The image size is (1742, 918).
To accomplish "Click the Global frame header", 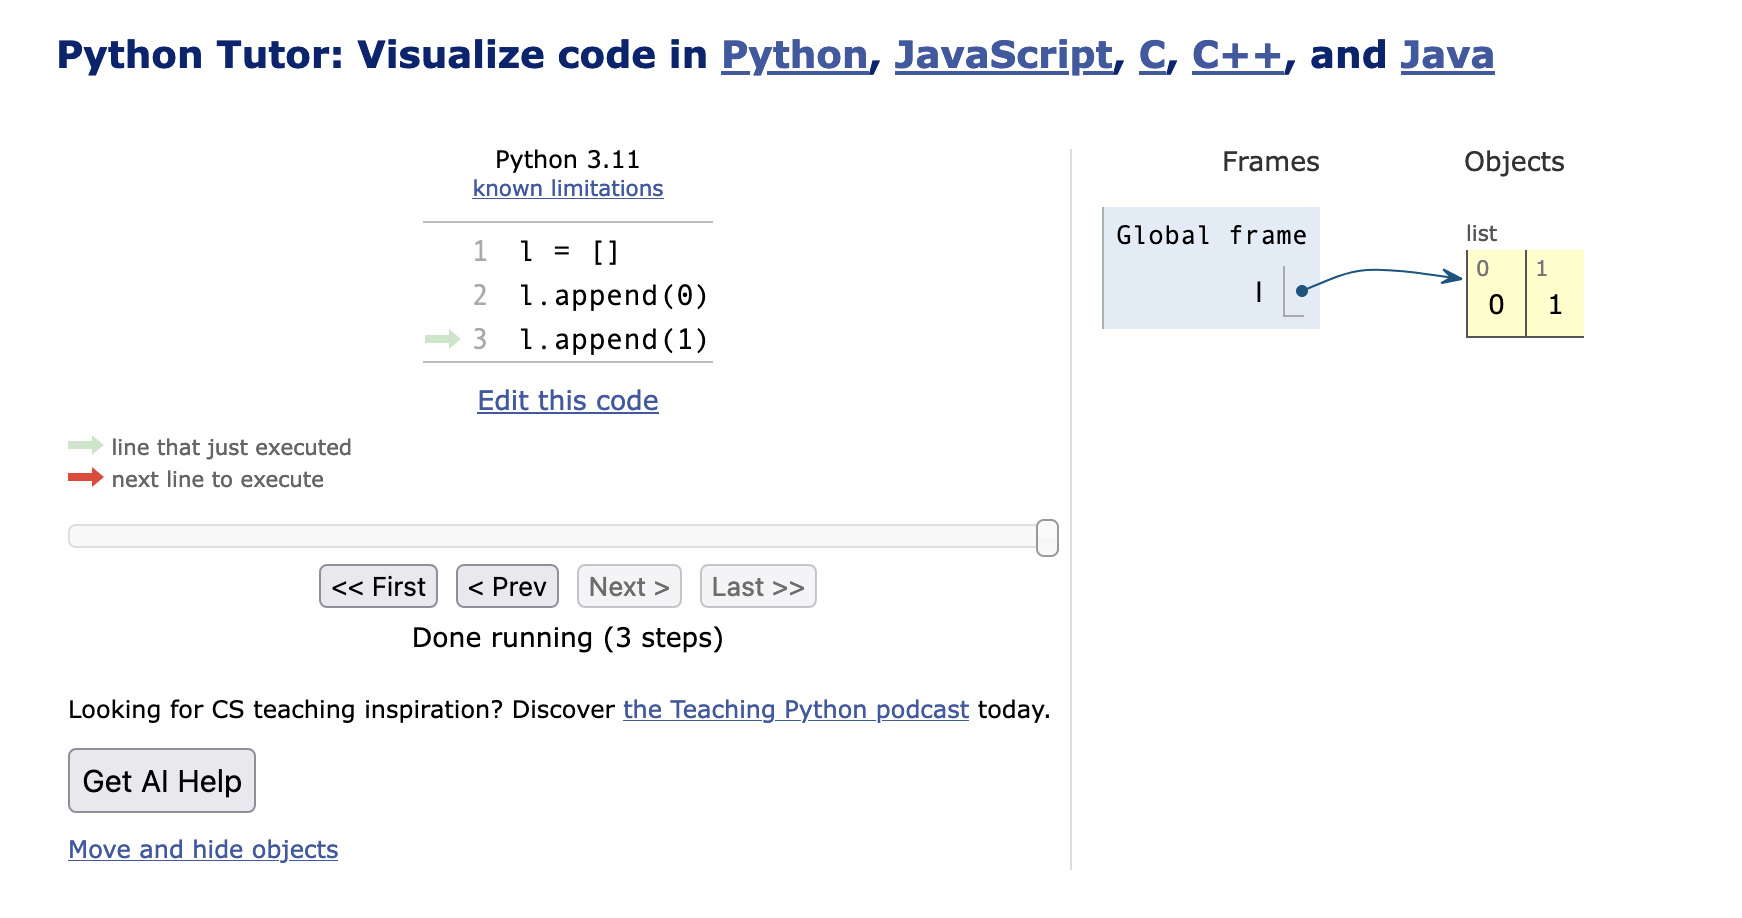I will click(1211, 235).
